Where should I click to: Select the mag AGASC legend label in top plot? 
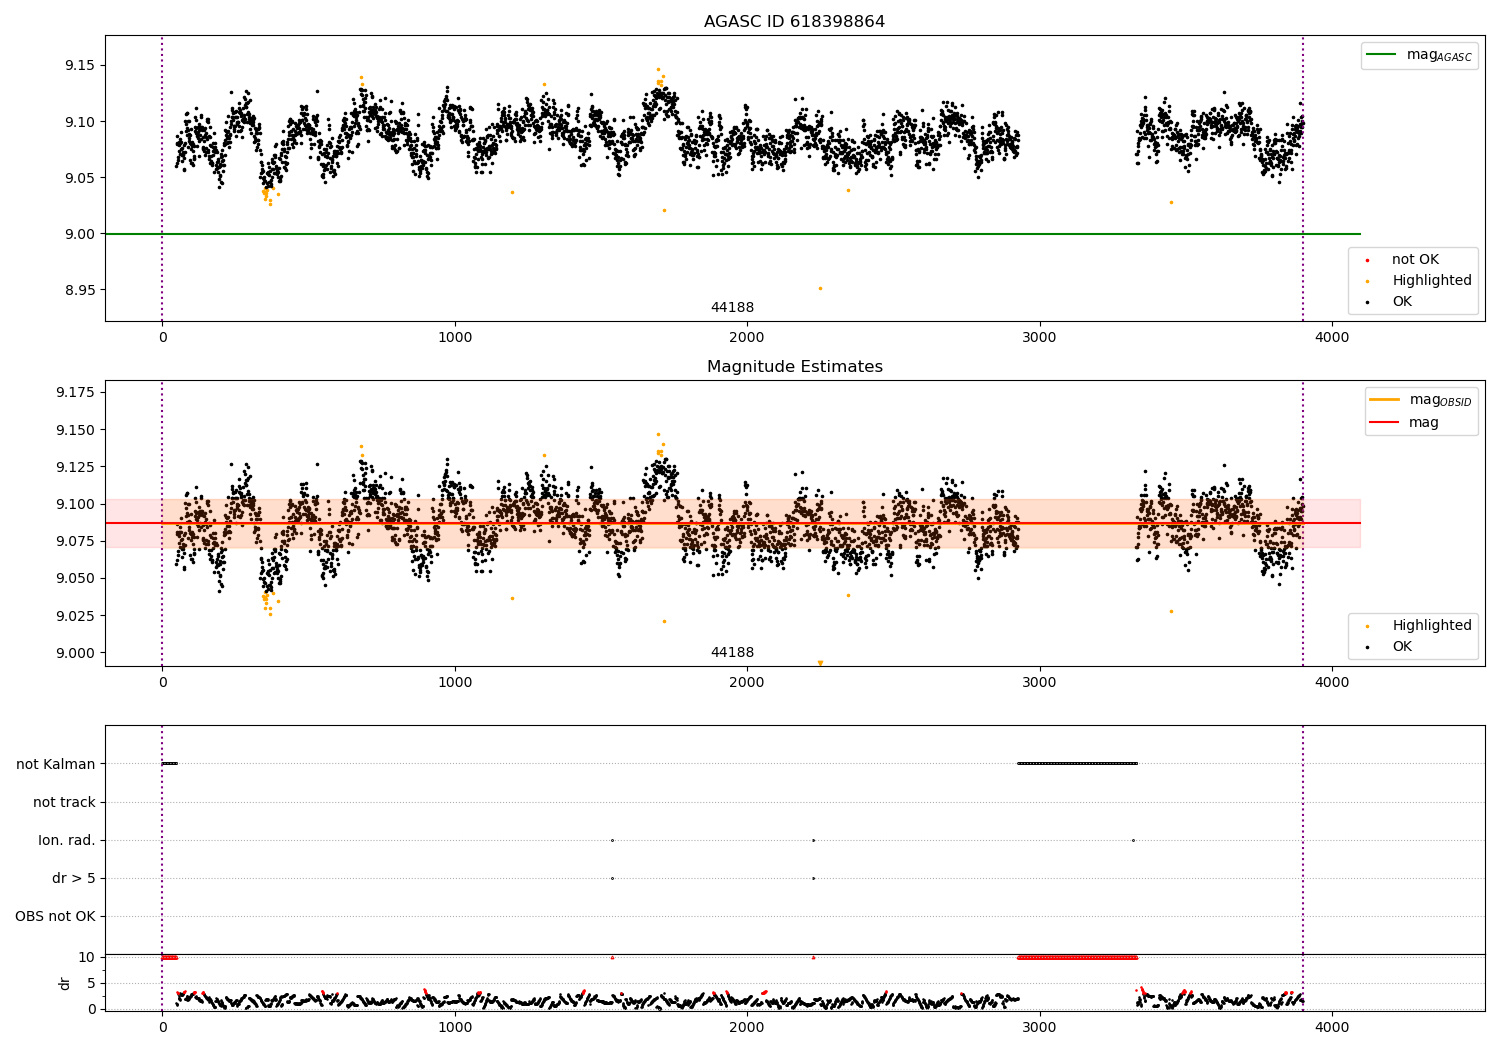click(x=1439, y=55)
